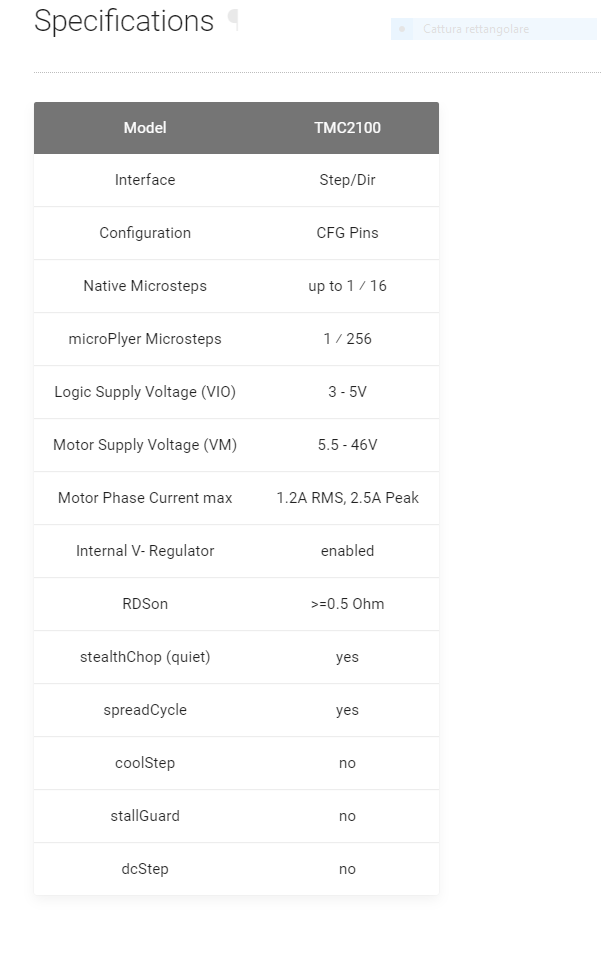Click the faint Cattura rettangolare icon
602x969 pixels.
click(402, 30)
